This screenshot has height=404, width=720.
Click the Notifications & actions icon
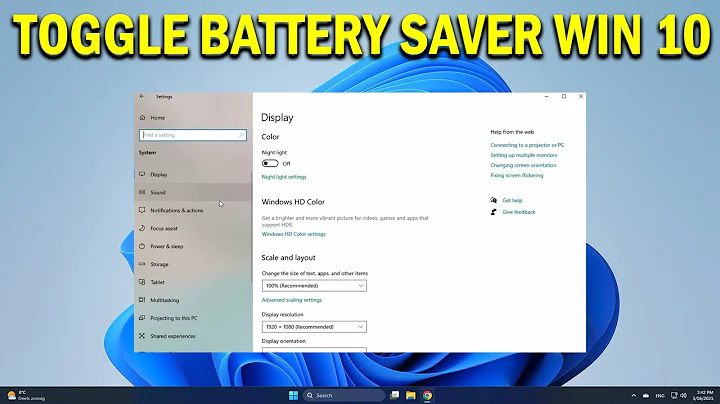142,210
